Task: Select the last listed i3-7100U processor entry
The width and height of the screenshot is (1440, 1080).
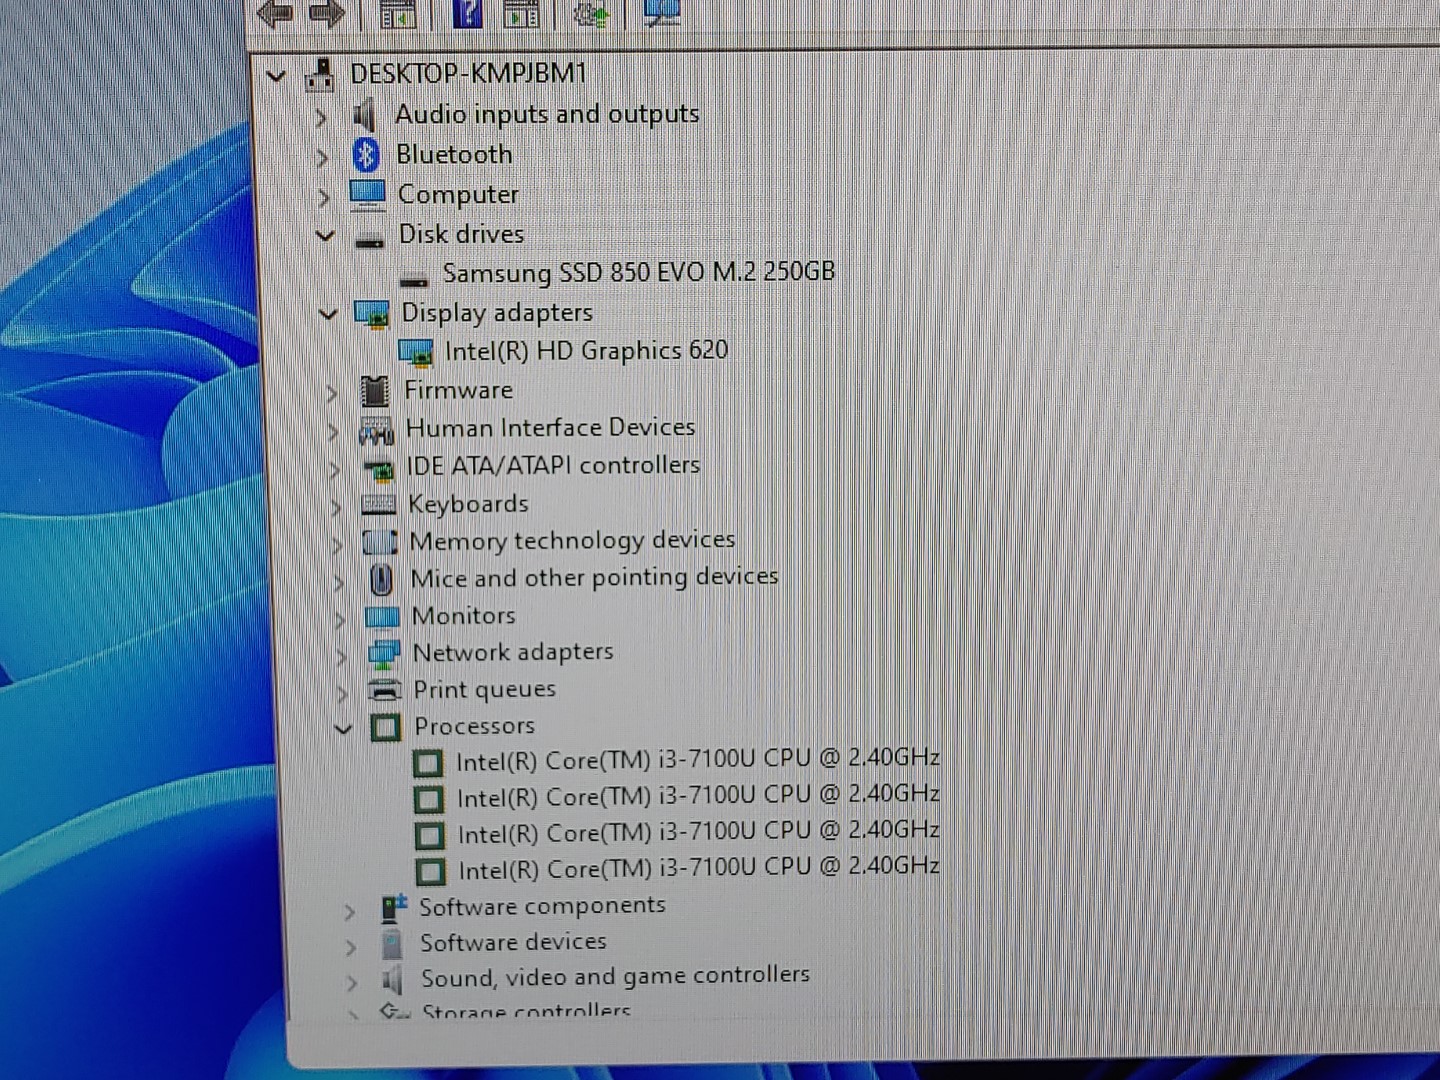Action: pyautogui.click(x=699, y=868)
